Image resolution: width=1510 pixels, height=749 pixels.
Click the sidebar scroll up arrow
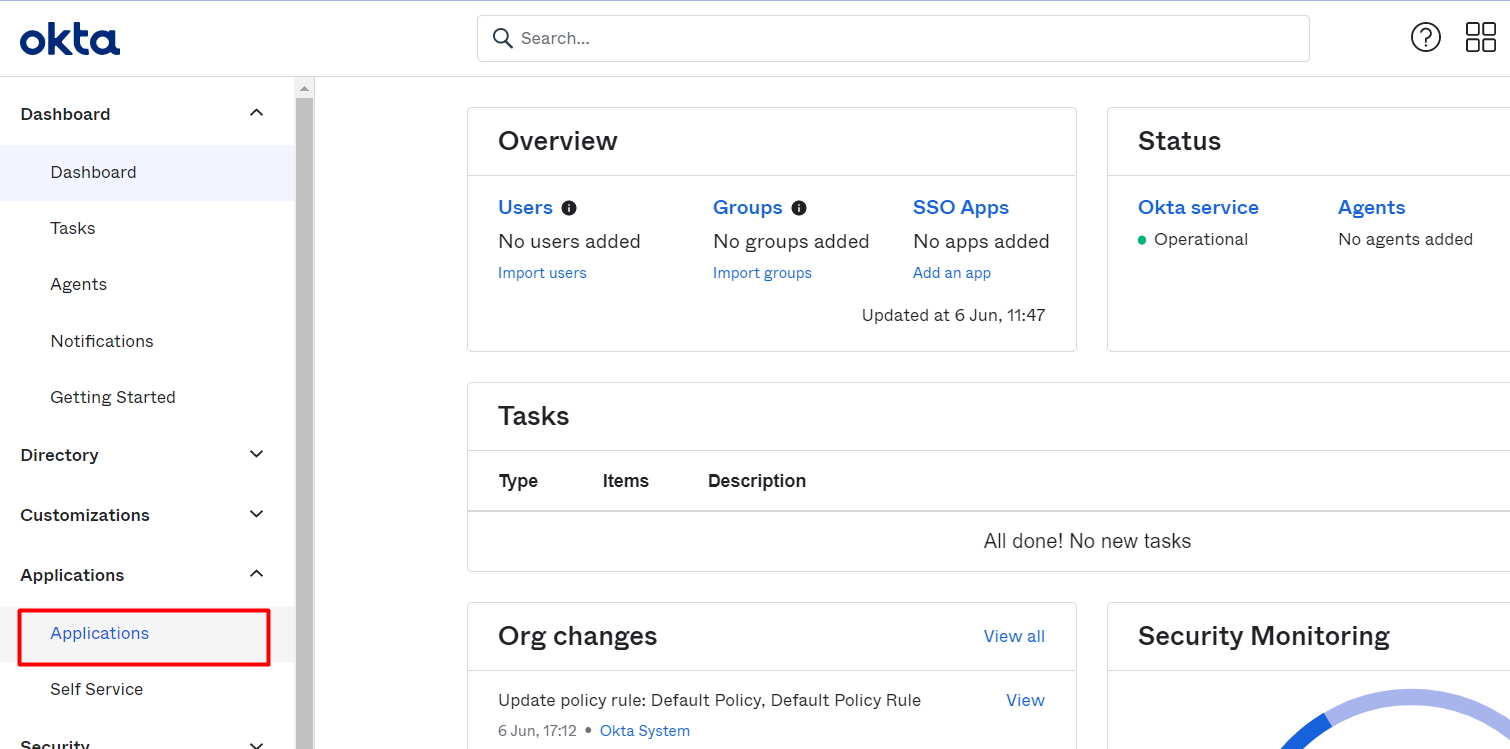(x=304, y=88)
